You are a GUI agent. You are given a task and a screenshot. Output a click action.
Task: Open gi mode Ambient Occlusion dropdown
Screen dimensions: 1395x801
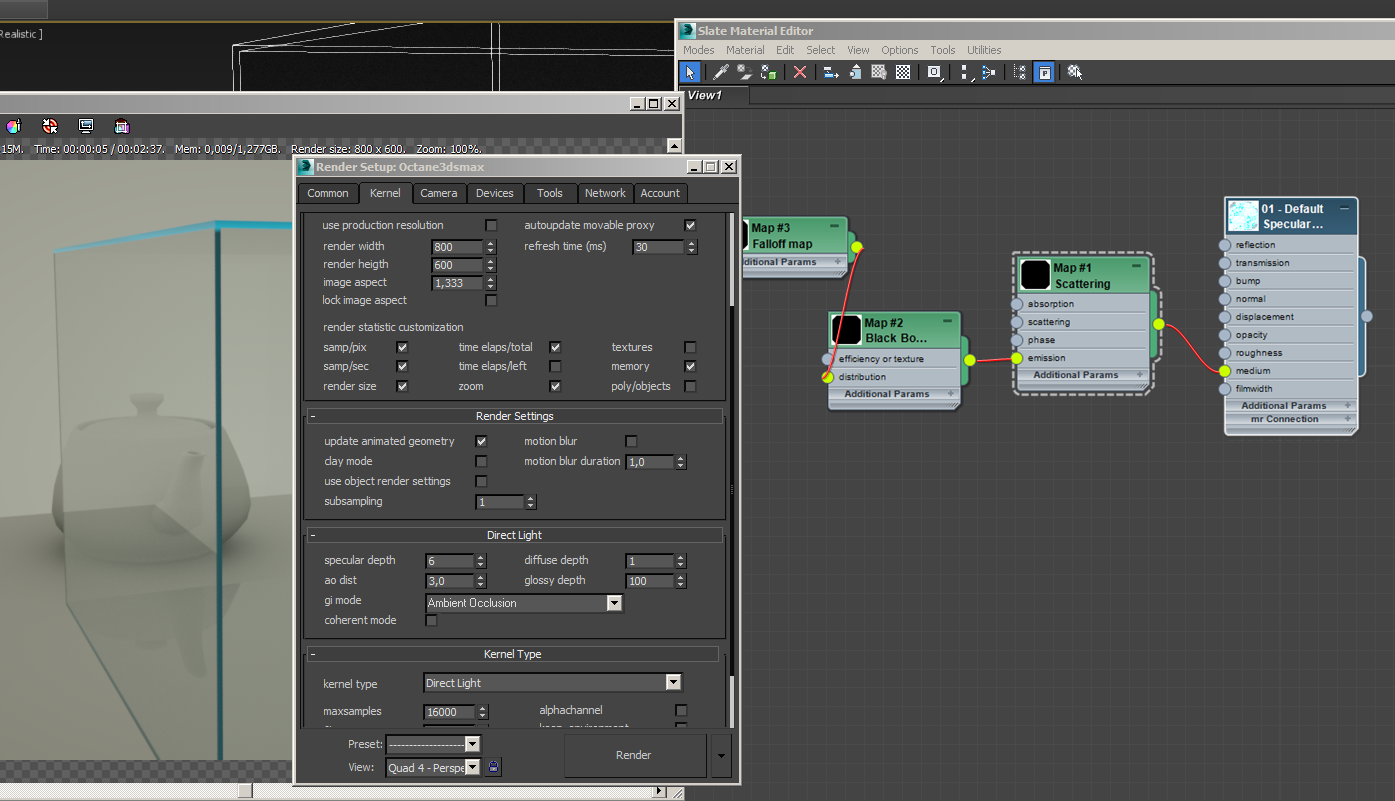point(524,603)
